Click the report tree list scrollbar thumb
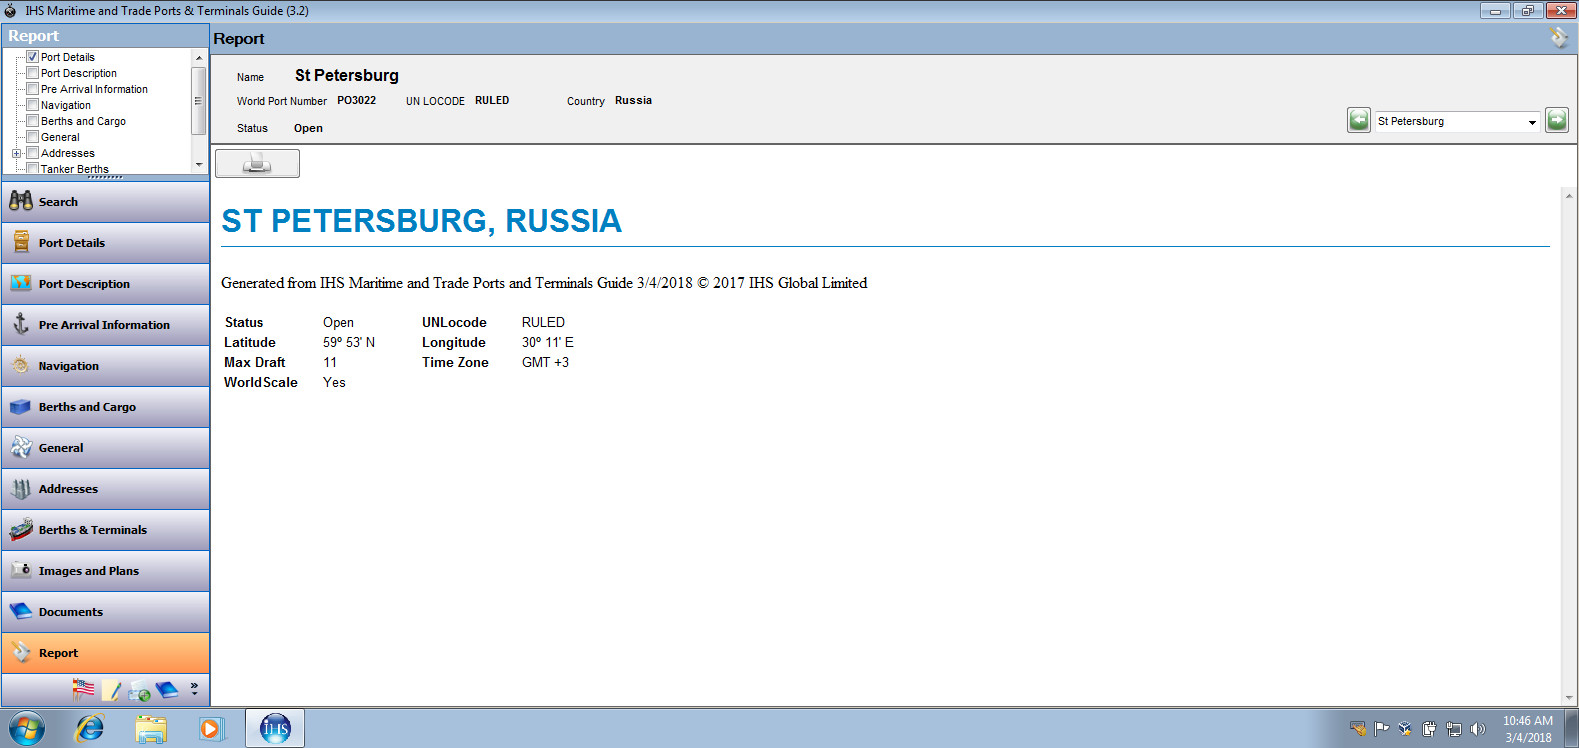This screenshot has width=1579, height=748. 198,101
